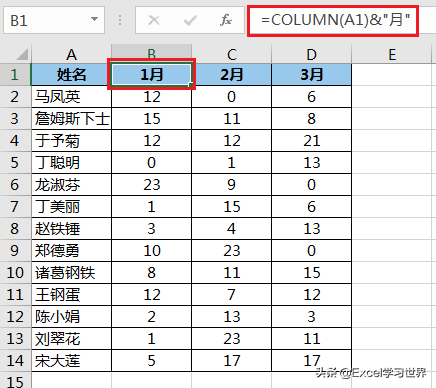Click the name cell 于予菊
This screenshot has height=388, width=436.
click(71, 141)
